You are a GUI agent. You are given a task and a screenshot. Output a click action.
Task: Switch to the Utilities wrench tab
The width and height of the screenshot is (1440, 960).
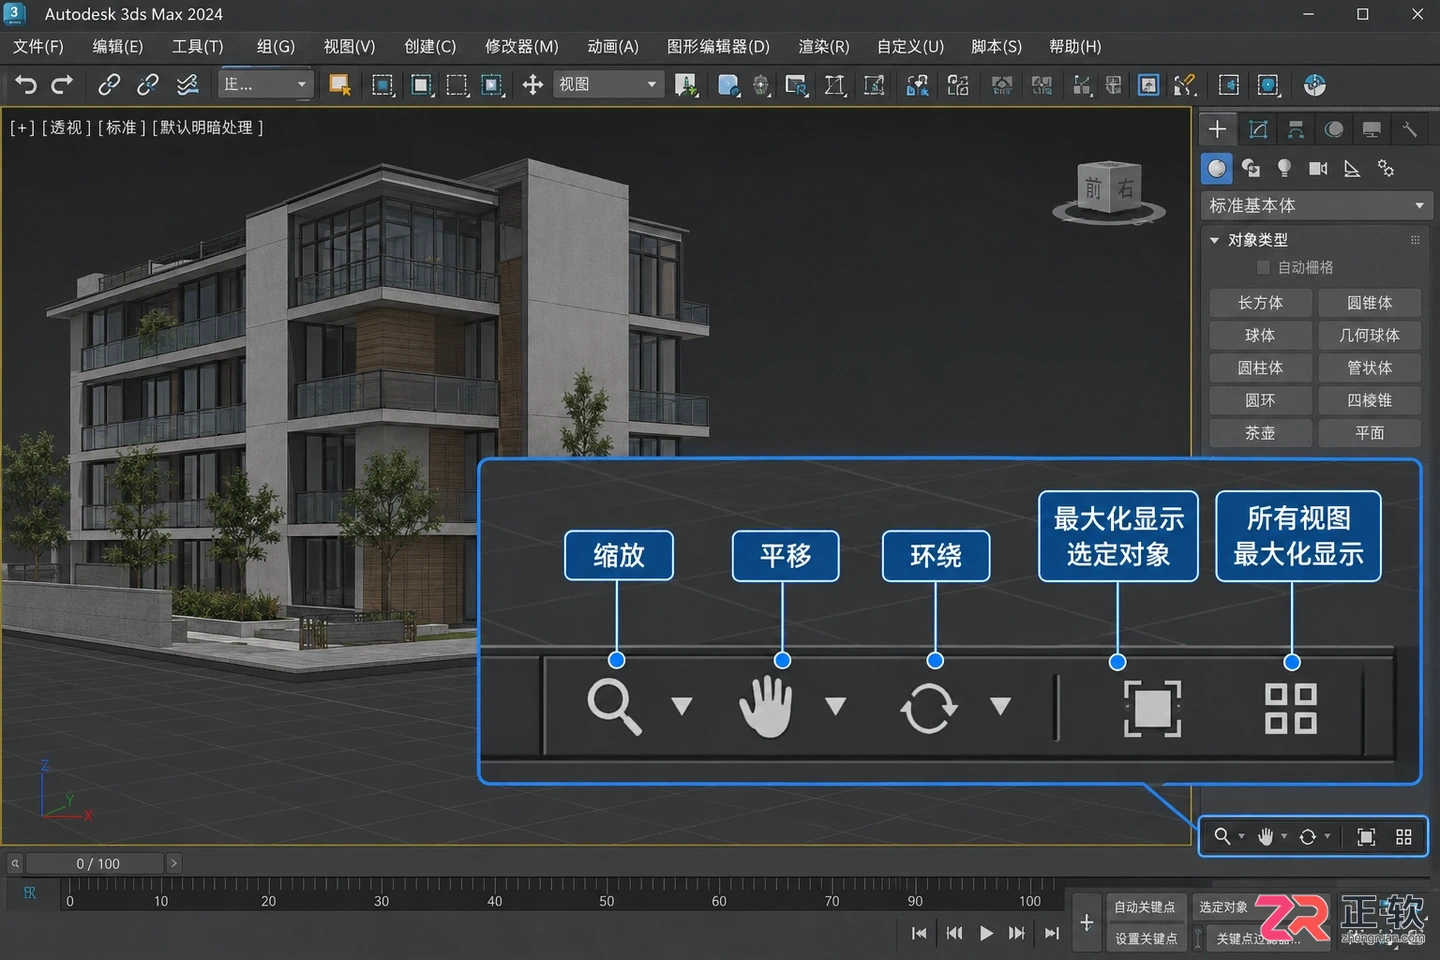pyautogui.click(x=1409, y=129)
